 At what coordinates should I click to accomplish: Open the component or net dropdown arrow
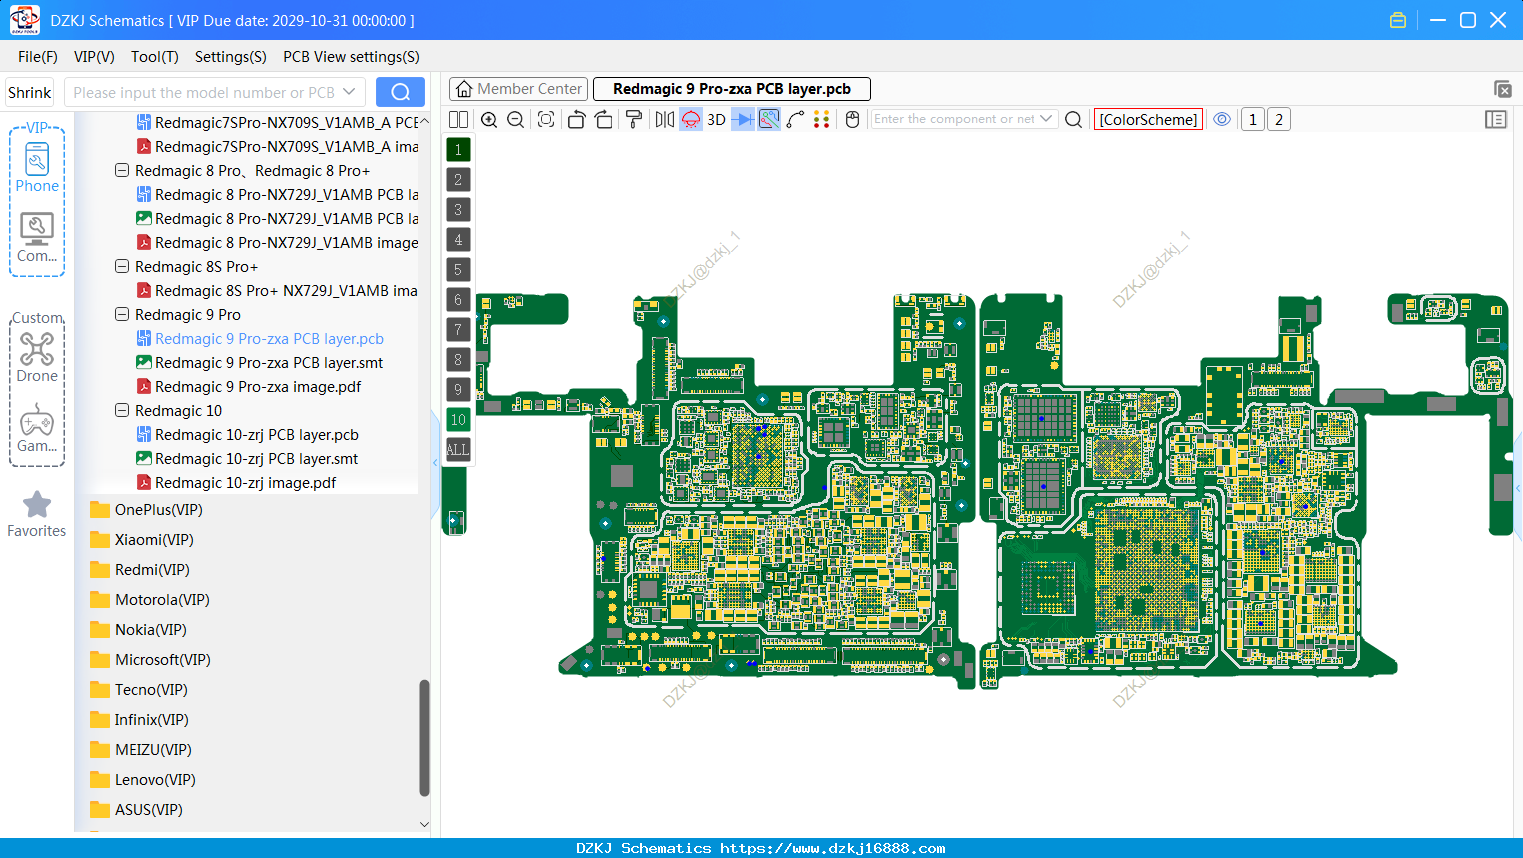click(x=1046, y=119)
